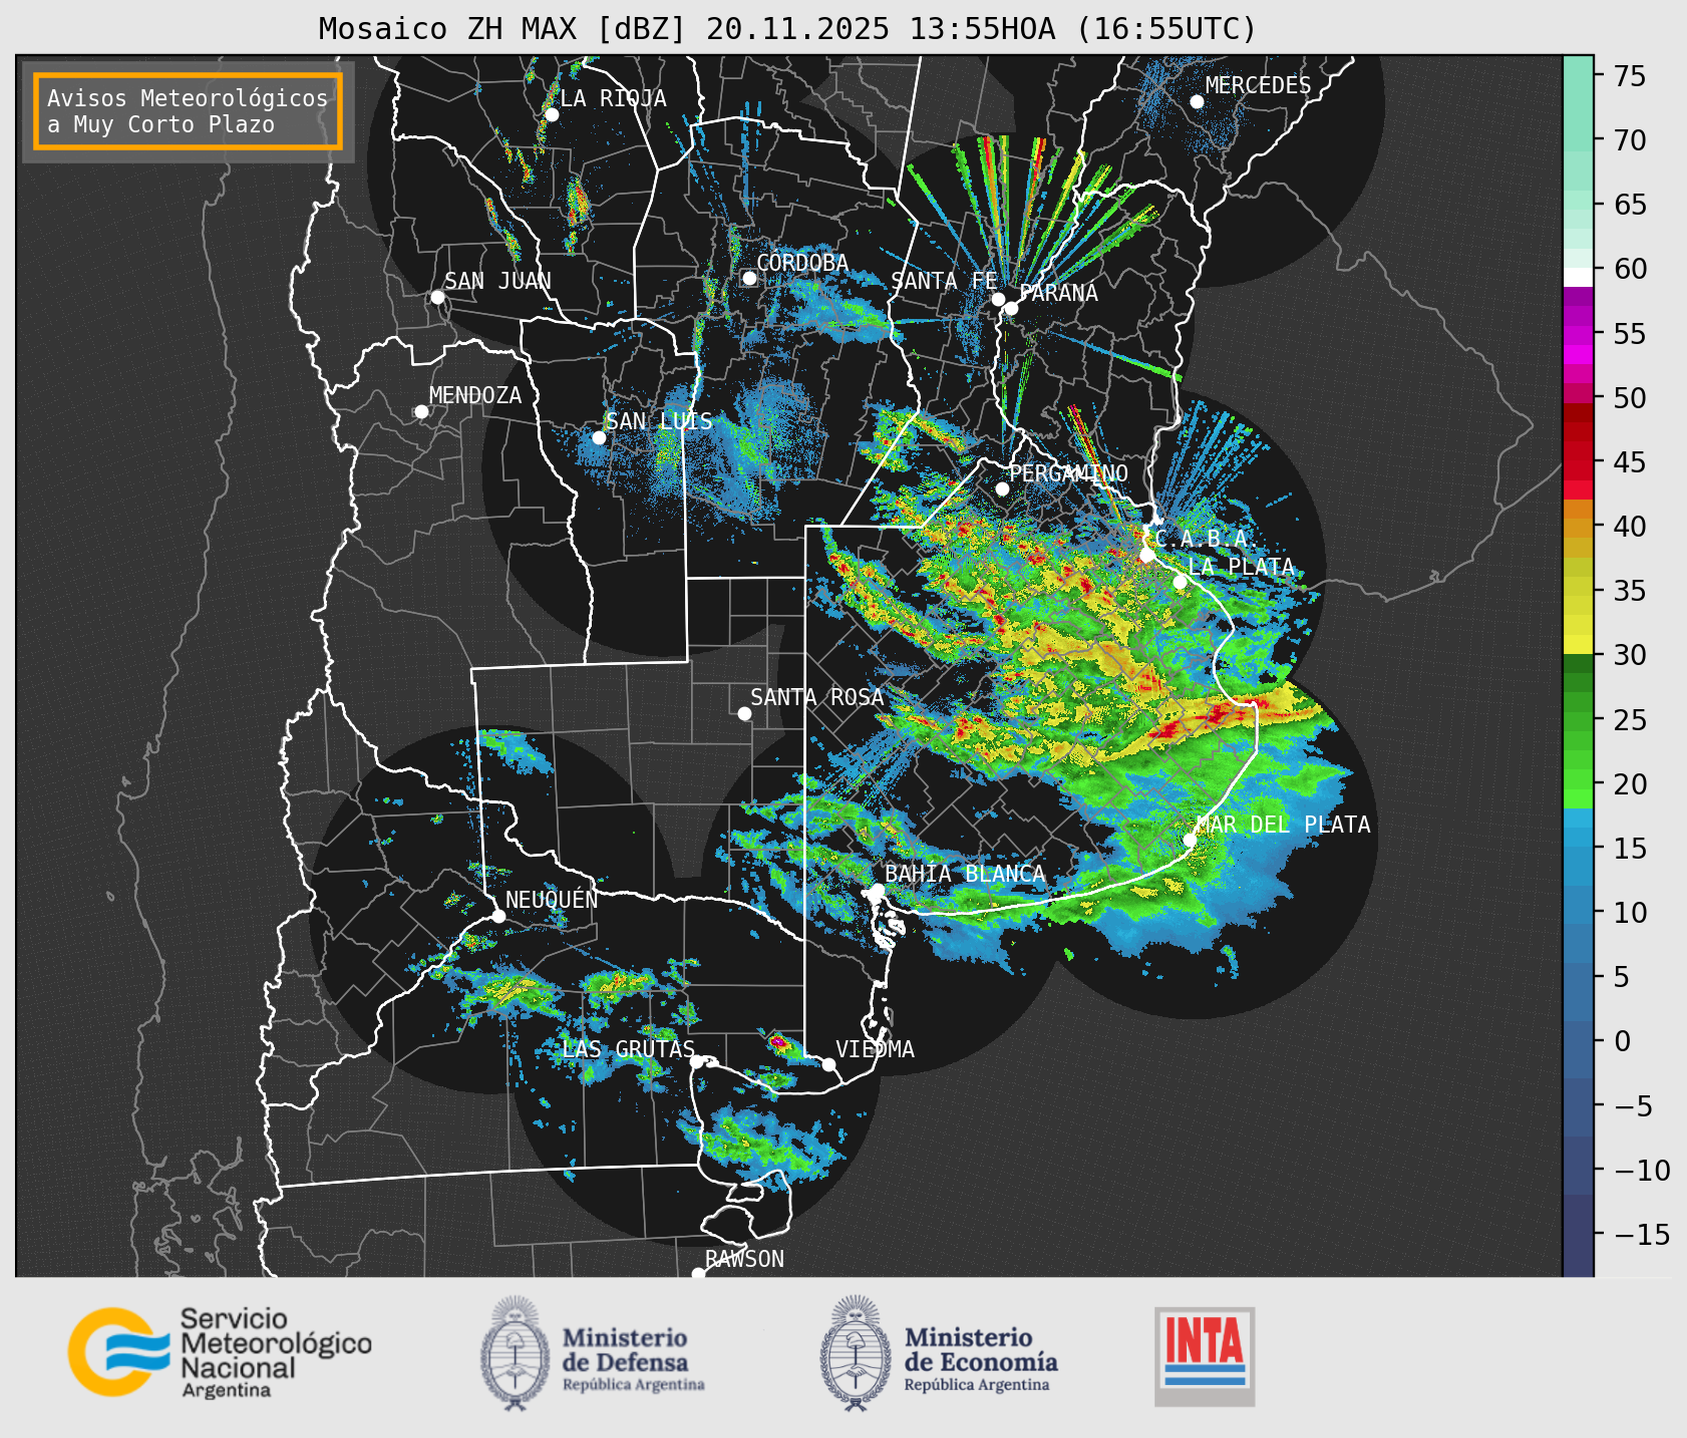Click the Ministerio de Economía crest
1687x1438 pixels.
click(856, 1353)
